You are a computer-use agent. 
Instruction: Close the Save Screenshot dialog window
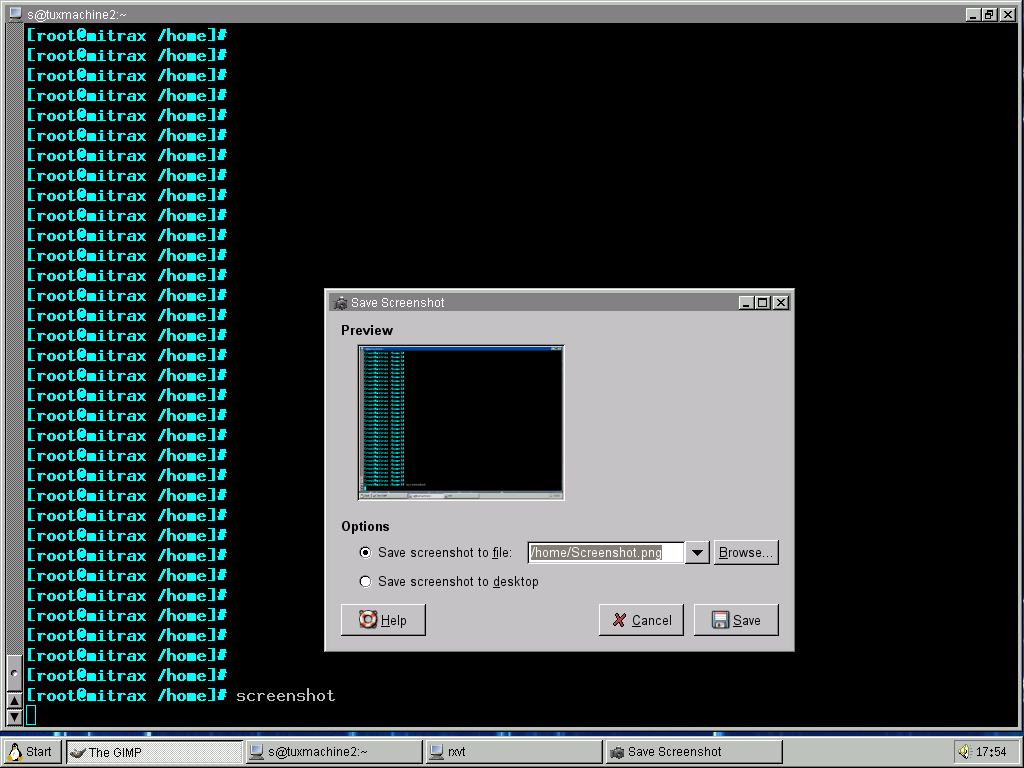pyautogui.click(x=780, y=303)
